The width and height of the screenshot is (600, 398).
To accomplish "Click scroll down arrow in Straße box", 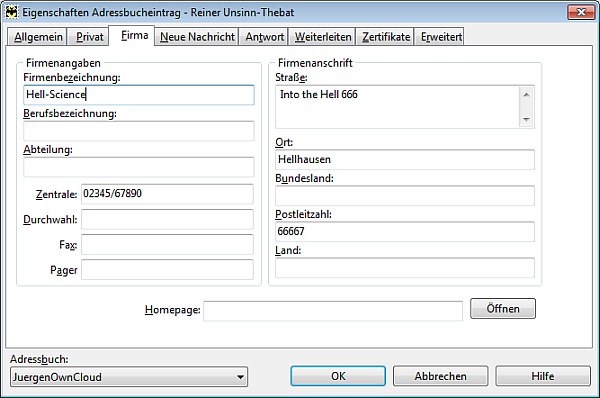I will tap(527, 120).
